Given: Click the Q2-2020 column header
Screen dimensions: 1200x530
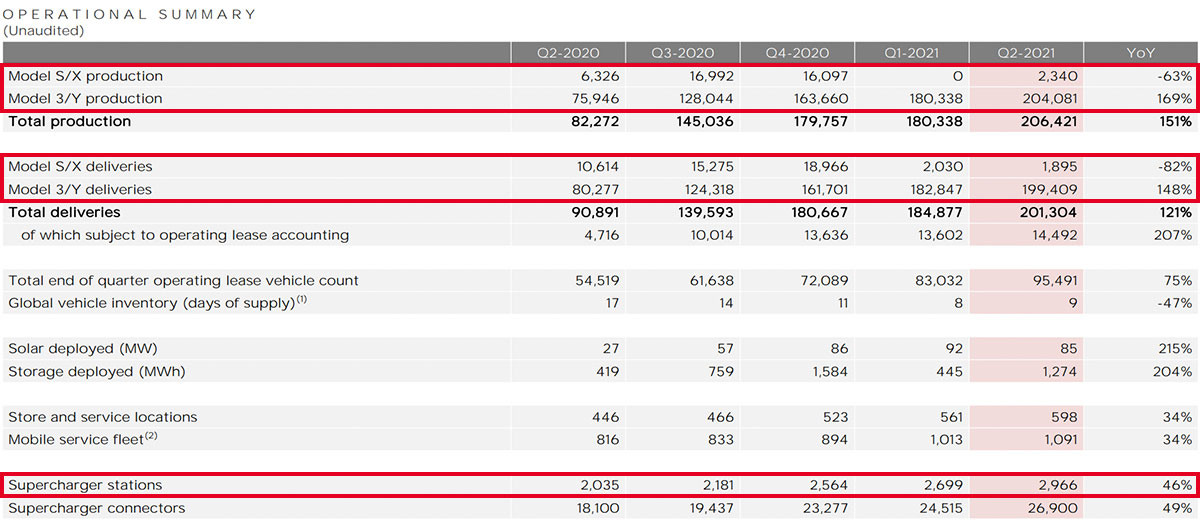Looking at the screenshot, I should pos(567,54).
